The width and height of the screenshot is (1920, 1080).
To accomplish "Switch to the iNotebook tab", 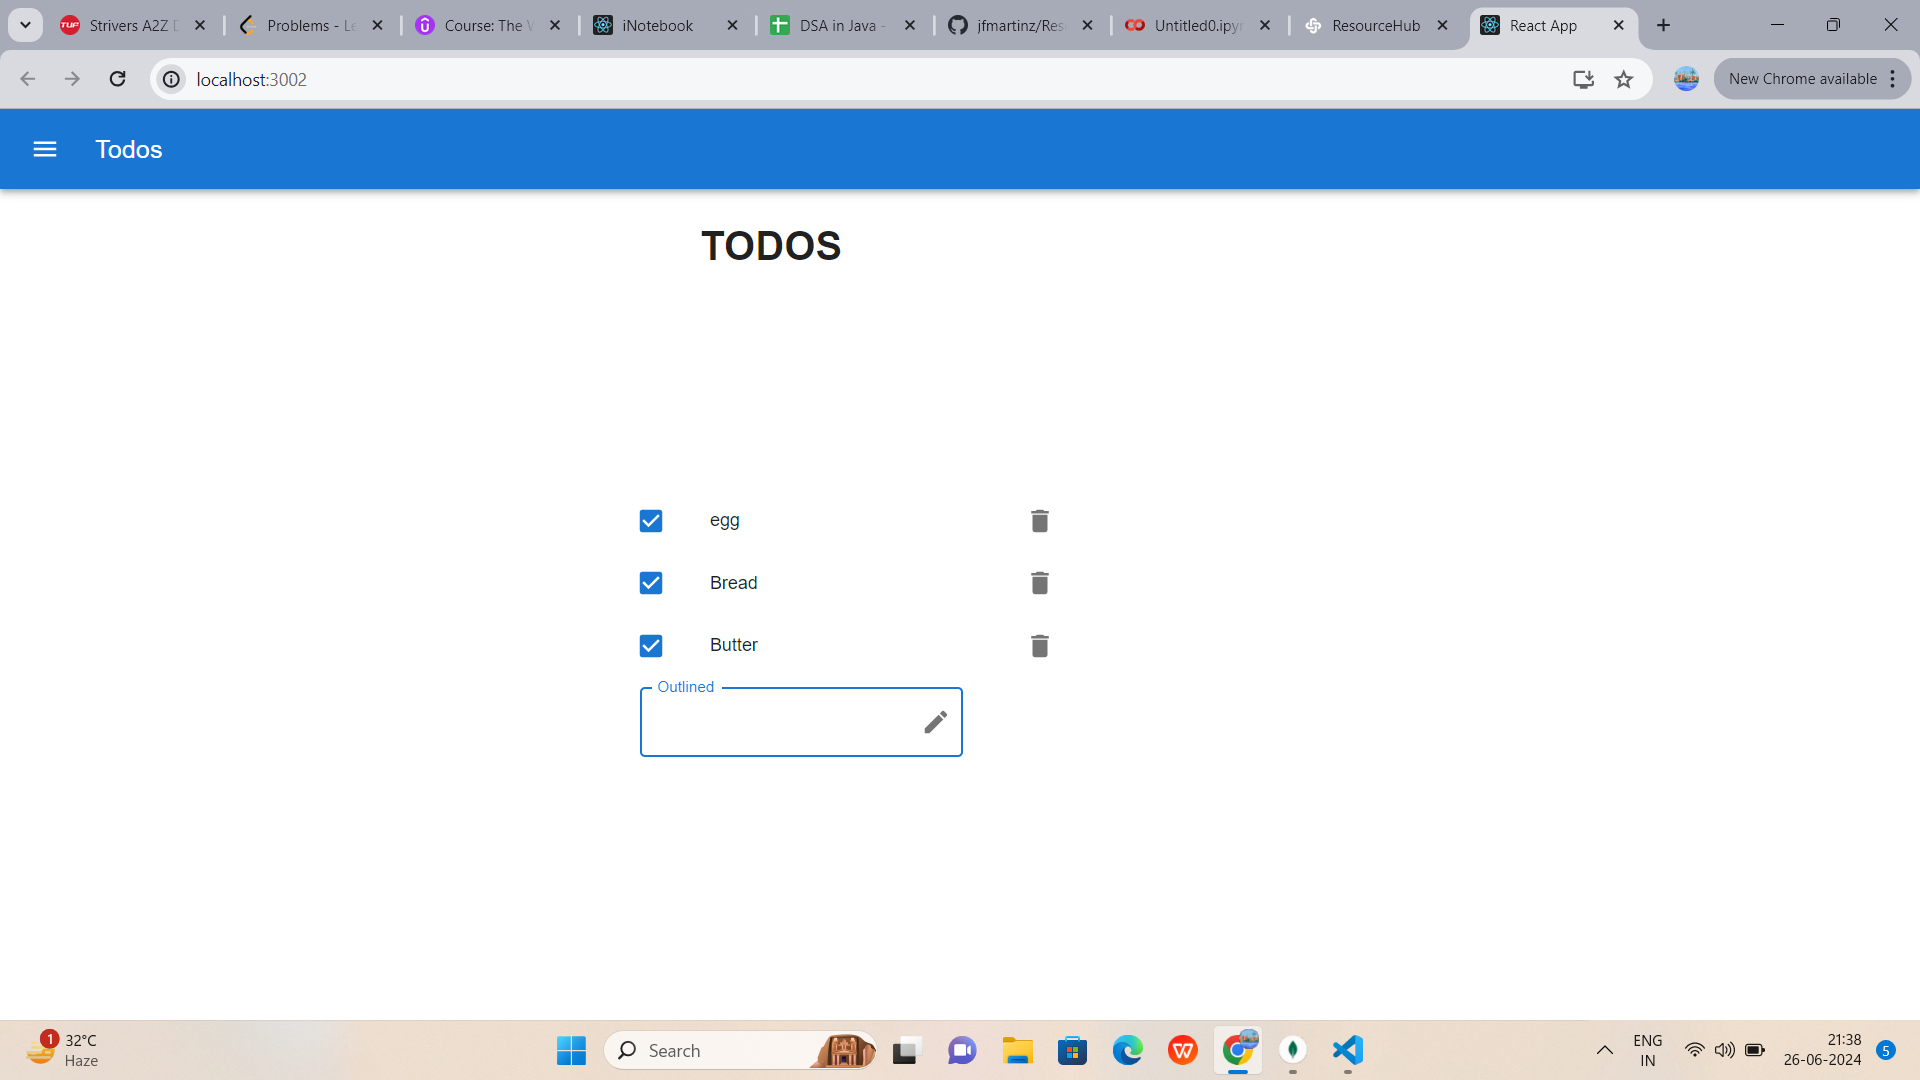I will [657, 25].
